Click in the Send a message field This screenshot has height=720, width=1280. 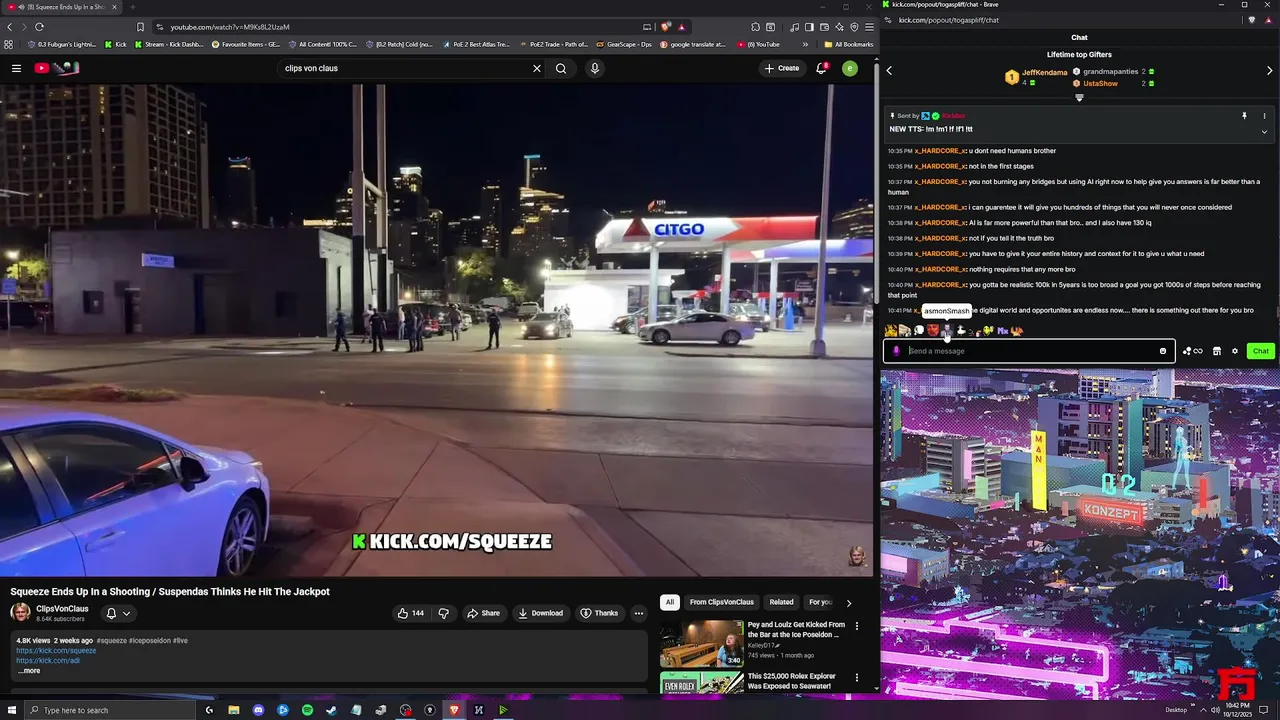point(1030,351)
